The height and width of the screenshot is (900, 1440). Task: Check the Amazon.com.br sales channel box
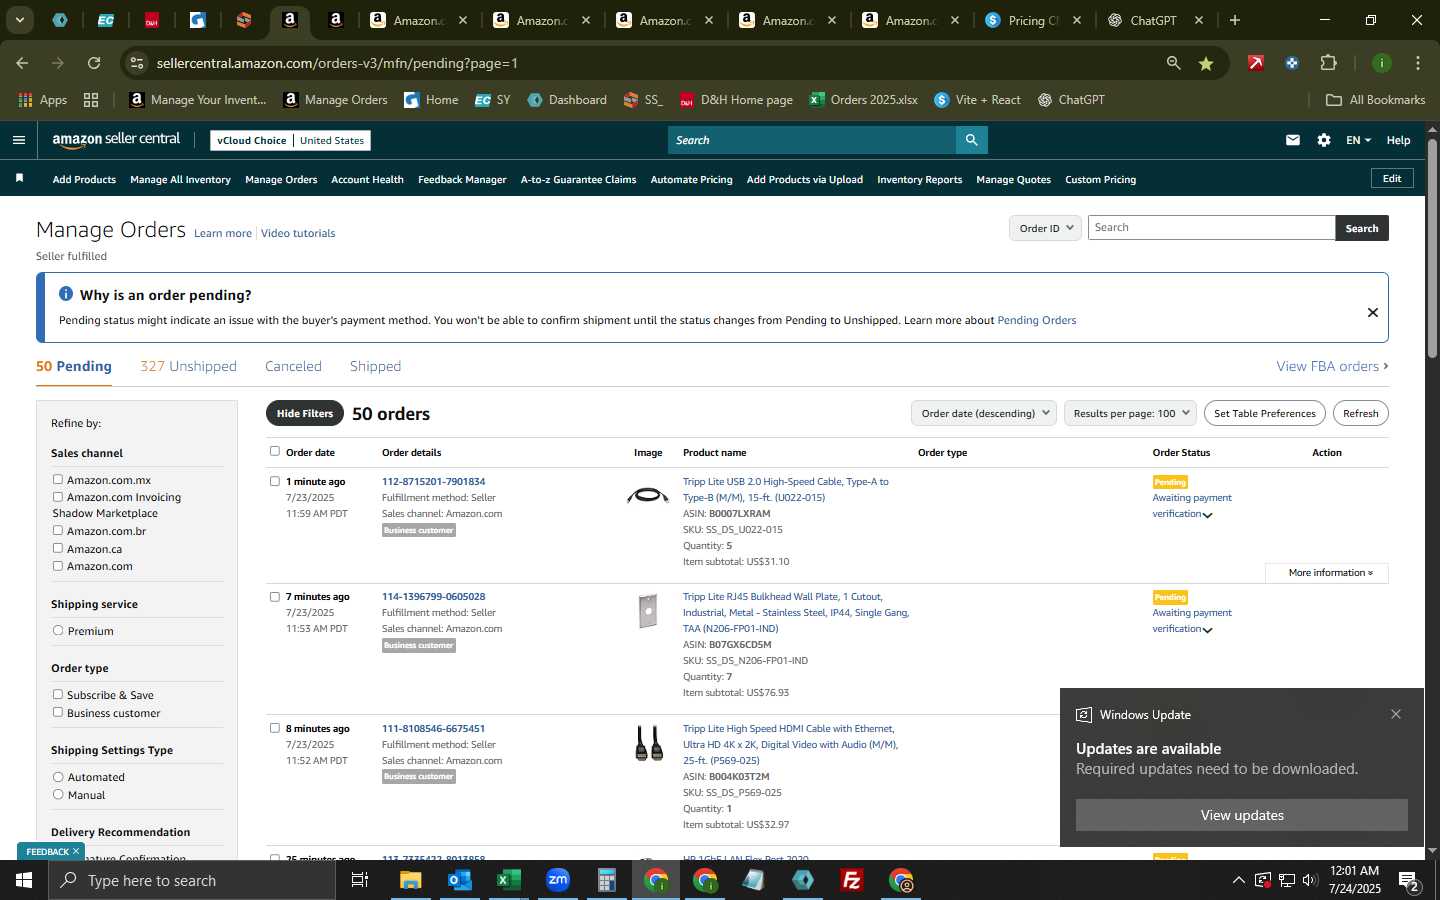coord(58,531)
